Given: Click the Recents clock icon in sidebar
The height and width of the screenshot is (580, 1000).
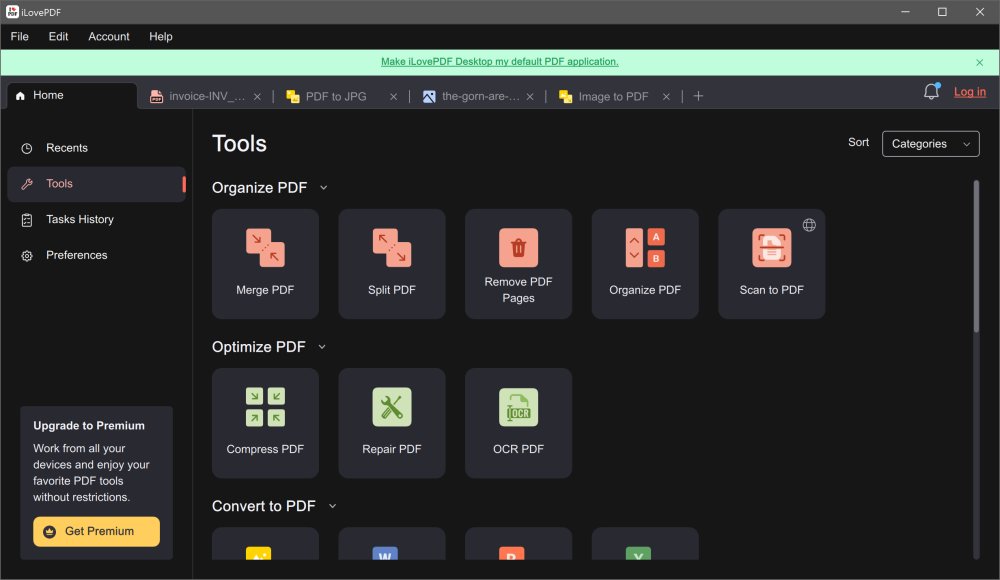Looking at the screenshot, I should (27, 149).
